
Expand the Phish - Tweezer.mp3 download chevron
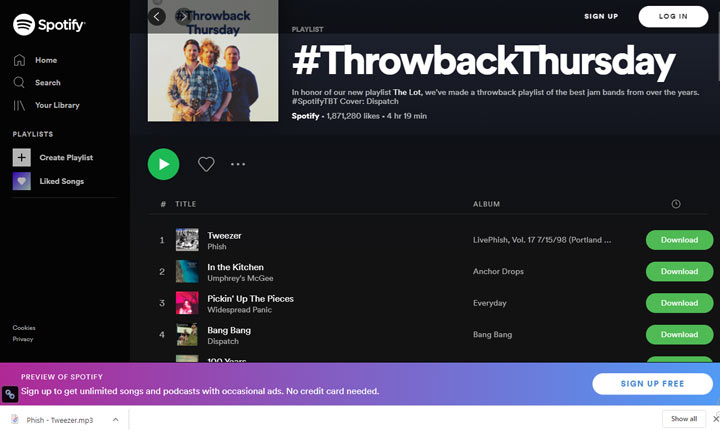(x=116, y=420)
